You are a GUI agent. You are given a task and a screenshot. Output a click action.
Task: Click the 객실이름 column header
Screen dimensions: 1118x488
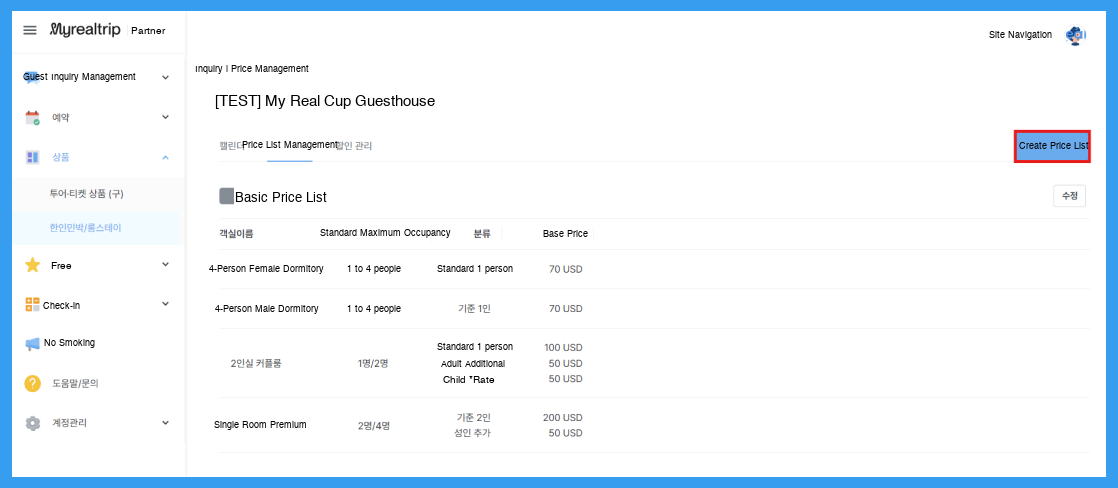236,233
